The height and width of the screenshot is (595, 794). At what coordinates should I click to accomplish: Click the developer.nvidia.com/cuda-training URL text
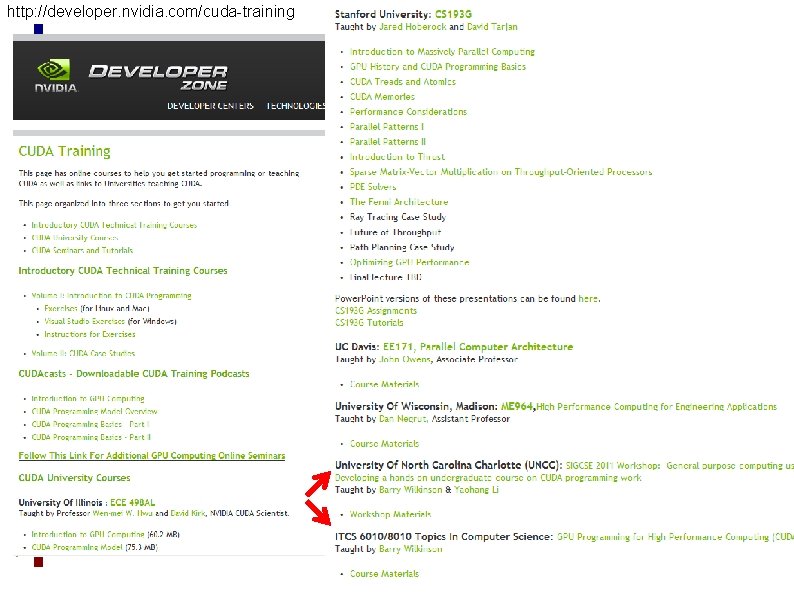pyautogui.click(x=151, y=11)
